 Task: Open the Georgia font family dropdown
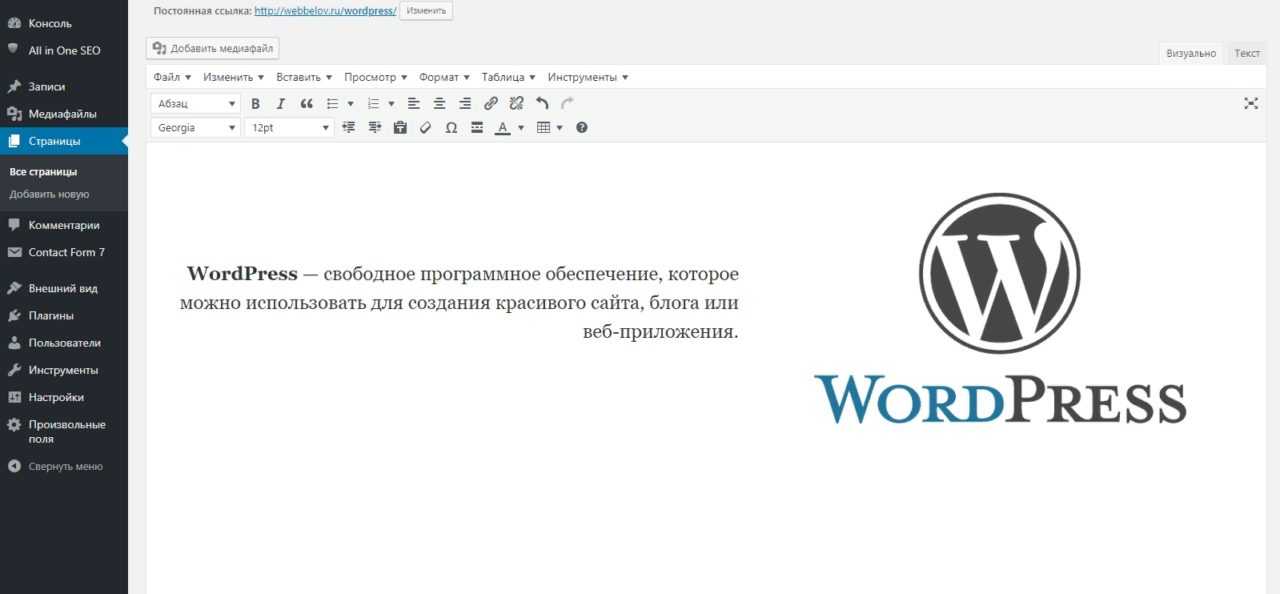click(x=195, y=127)
